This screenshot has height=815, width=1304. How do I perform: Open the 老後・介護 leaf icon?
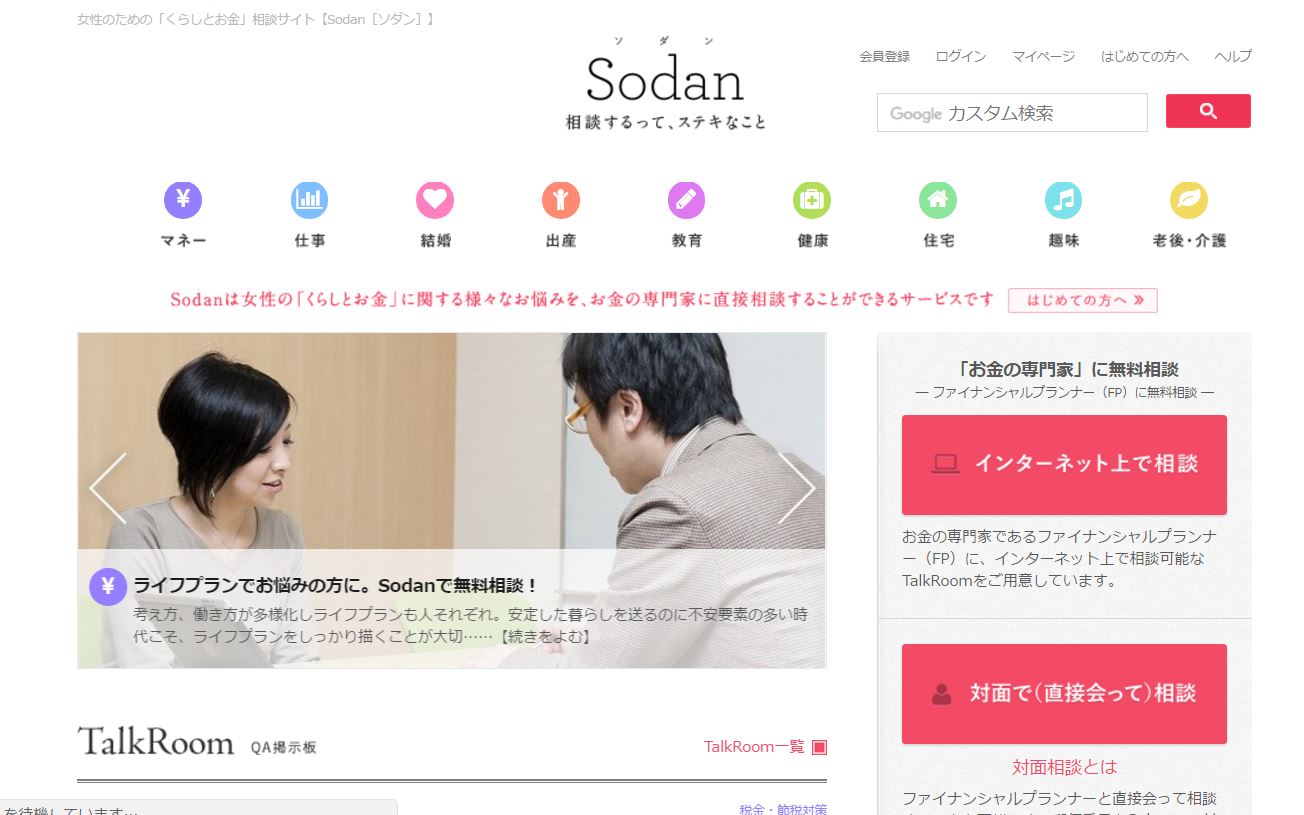click(x=1189, y=201)
